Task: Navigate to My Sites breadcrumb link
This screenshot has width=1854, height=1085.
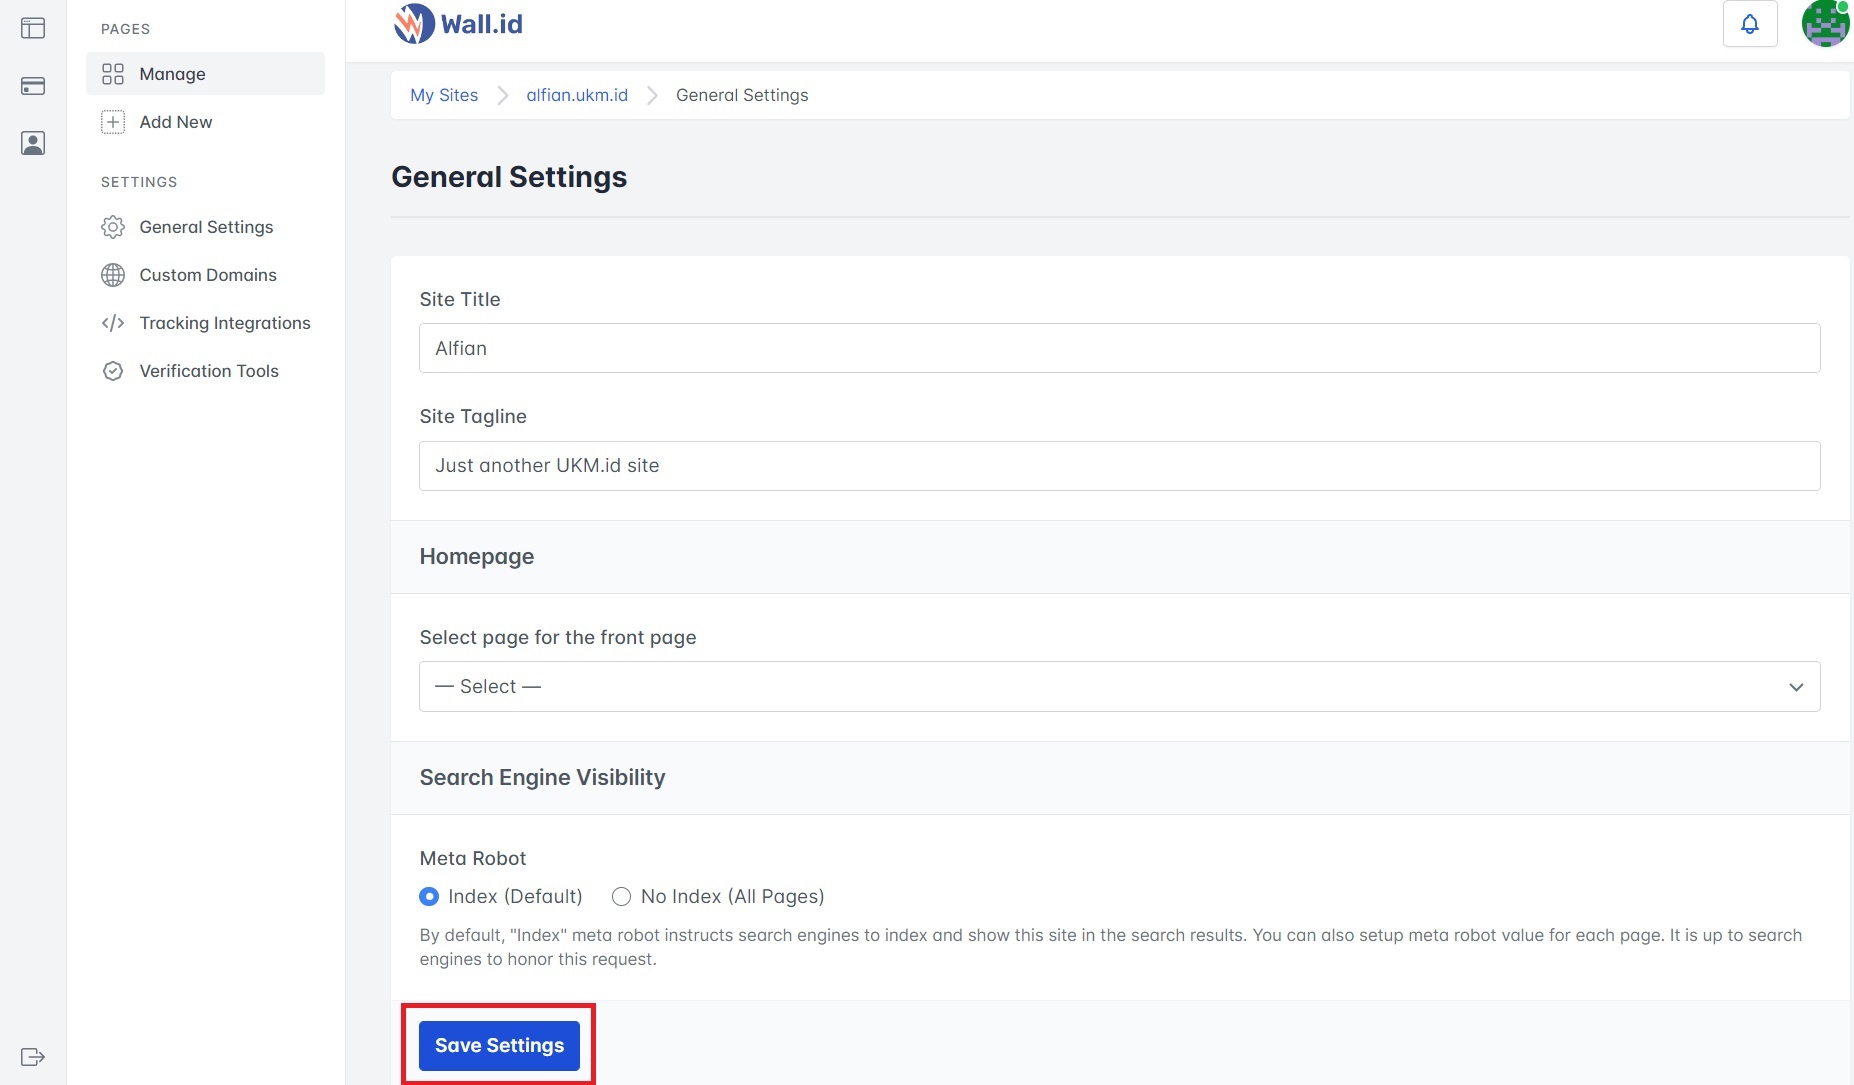Action: click(443, 95)
